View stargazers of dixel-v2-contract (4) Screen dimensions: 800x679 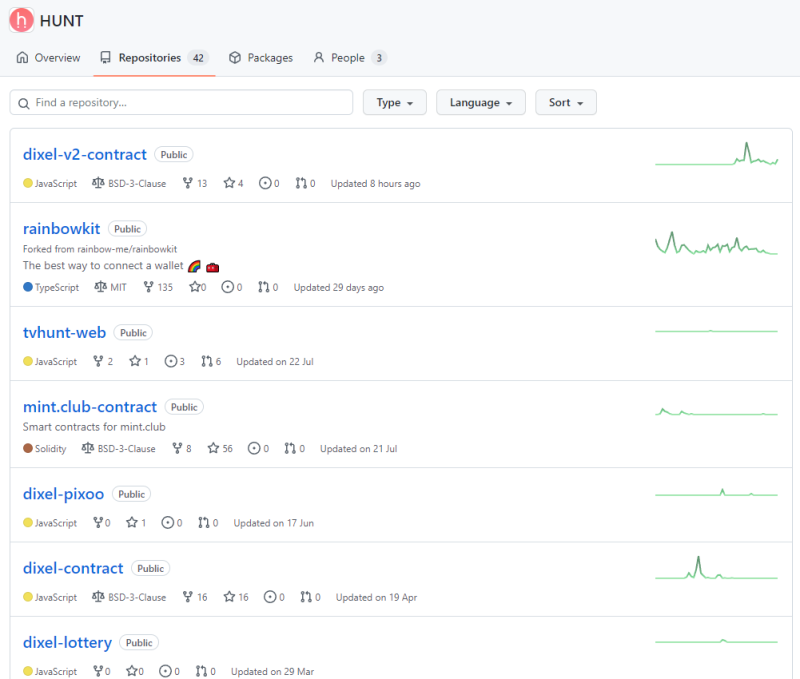pos(233,183)
